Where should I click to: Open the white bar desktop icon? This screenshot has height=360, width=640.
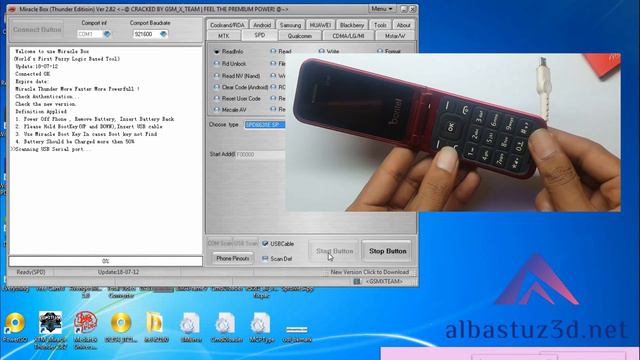pos(297,333)
